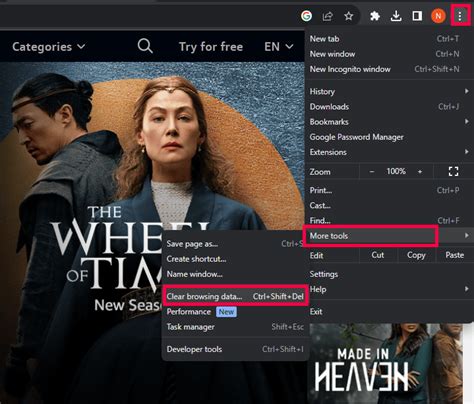Viewport: 474px width, 404px height.
Task: Open Downloads from the menu
Action: pos(389,107)
